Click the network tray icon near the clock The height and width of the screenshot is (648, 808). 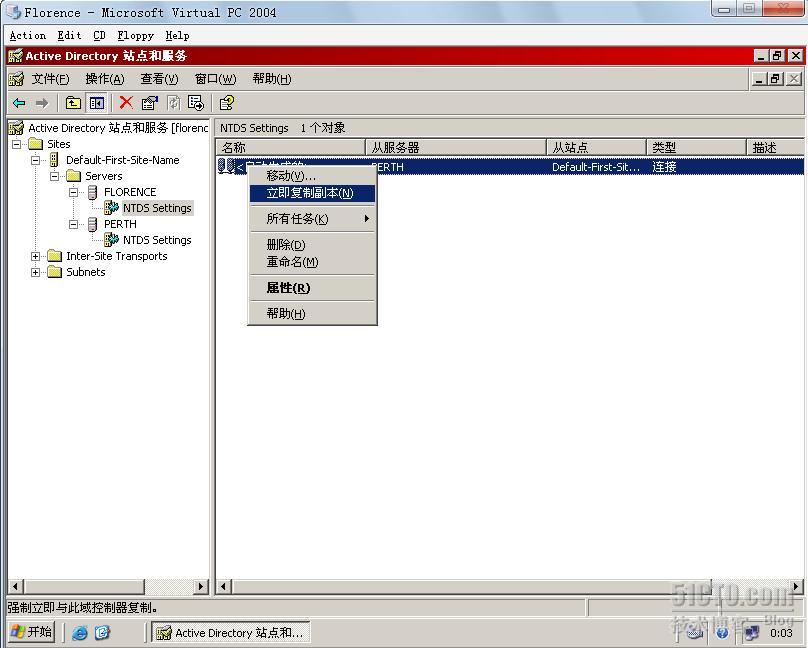click(752, 633)
